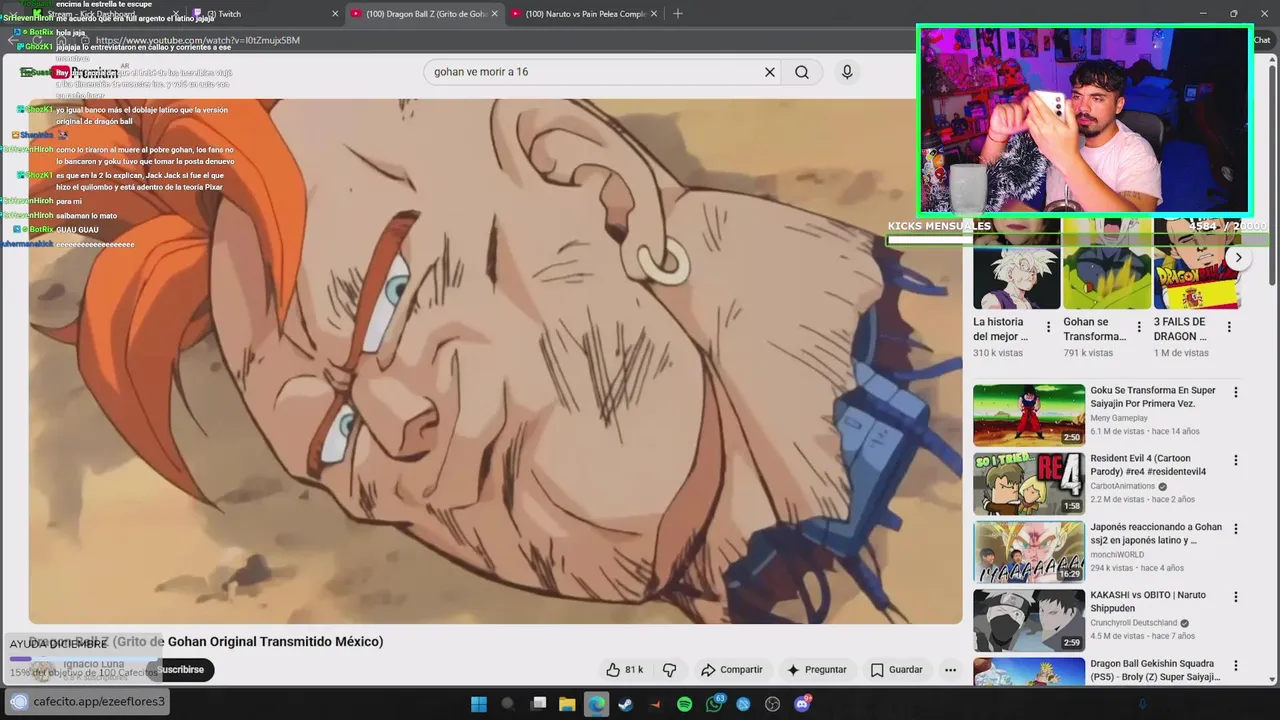Open the KAKASHI vs OBITO thumbnail

[1029, 620]
